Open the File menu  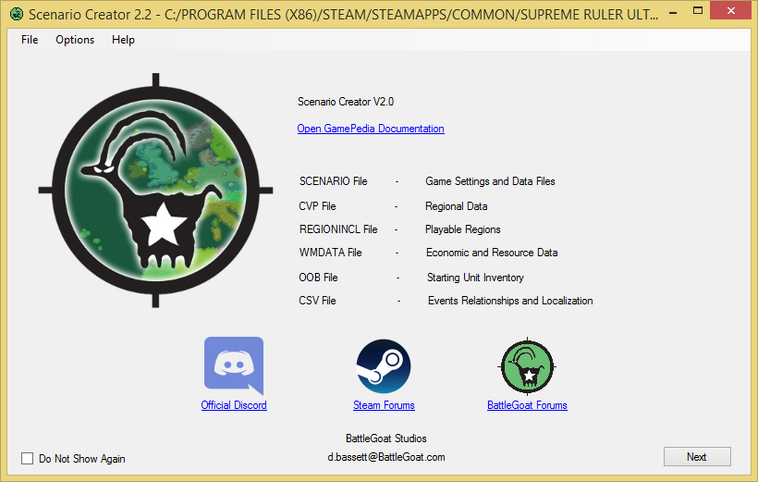click(x=29, y=40)
